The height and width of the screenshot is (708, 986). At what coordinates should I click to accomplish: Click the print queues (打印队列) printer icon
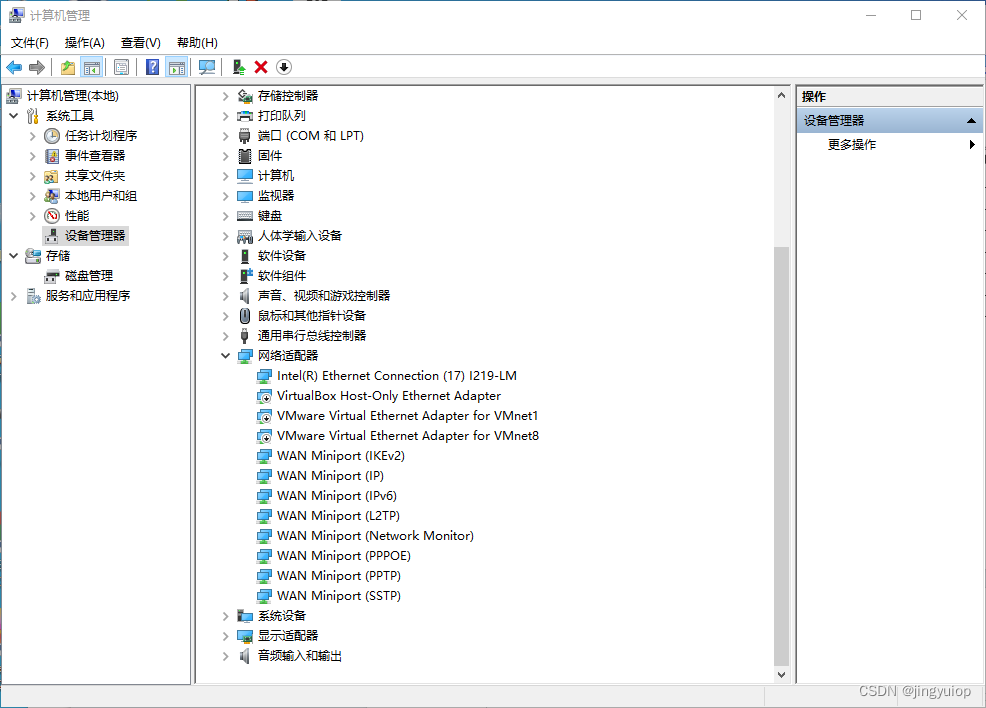coord(245,116)
